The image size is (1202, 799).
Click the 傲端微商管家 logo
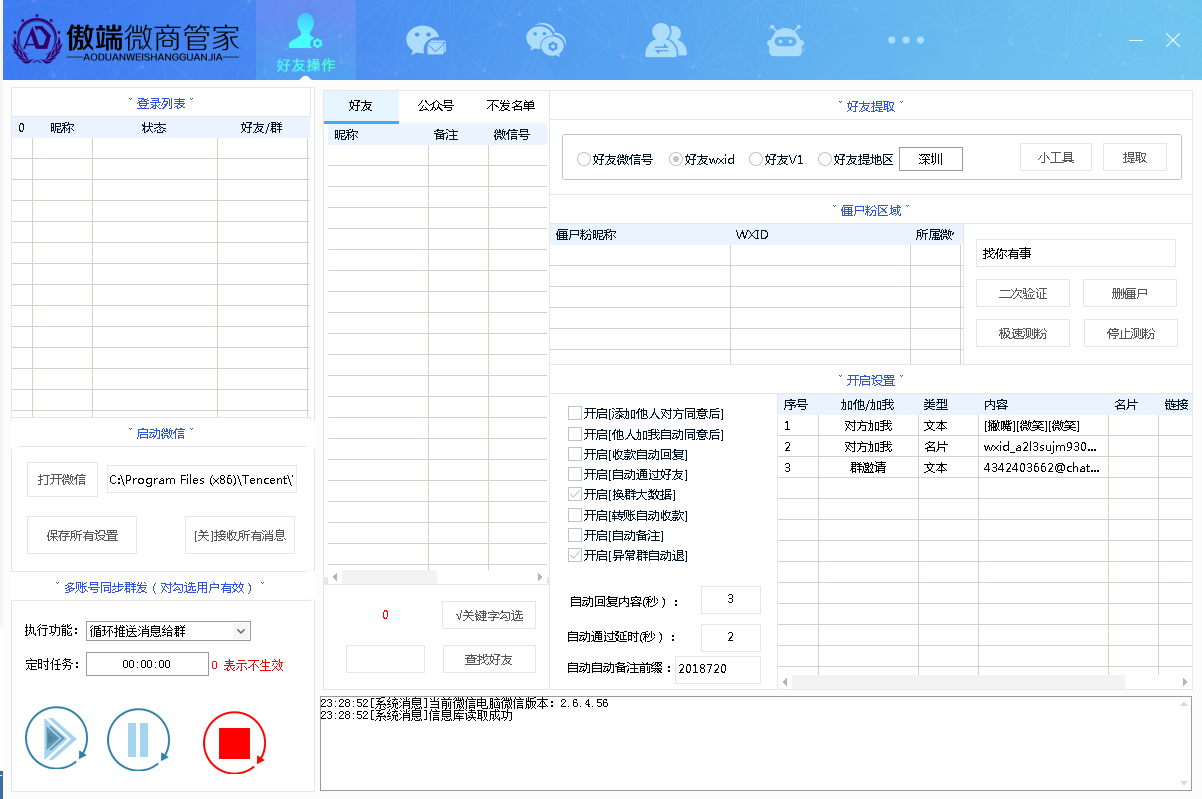click(x=127, y=40)
